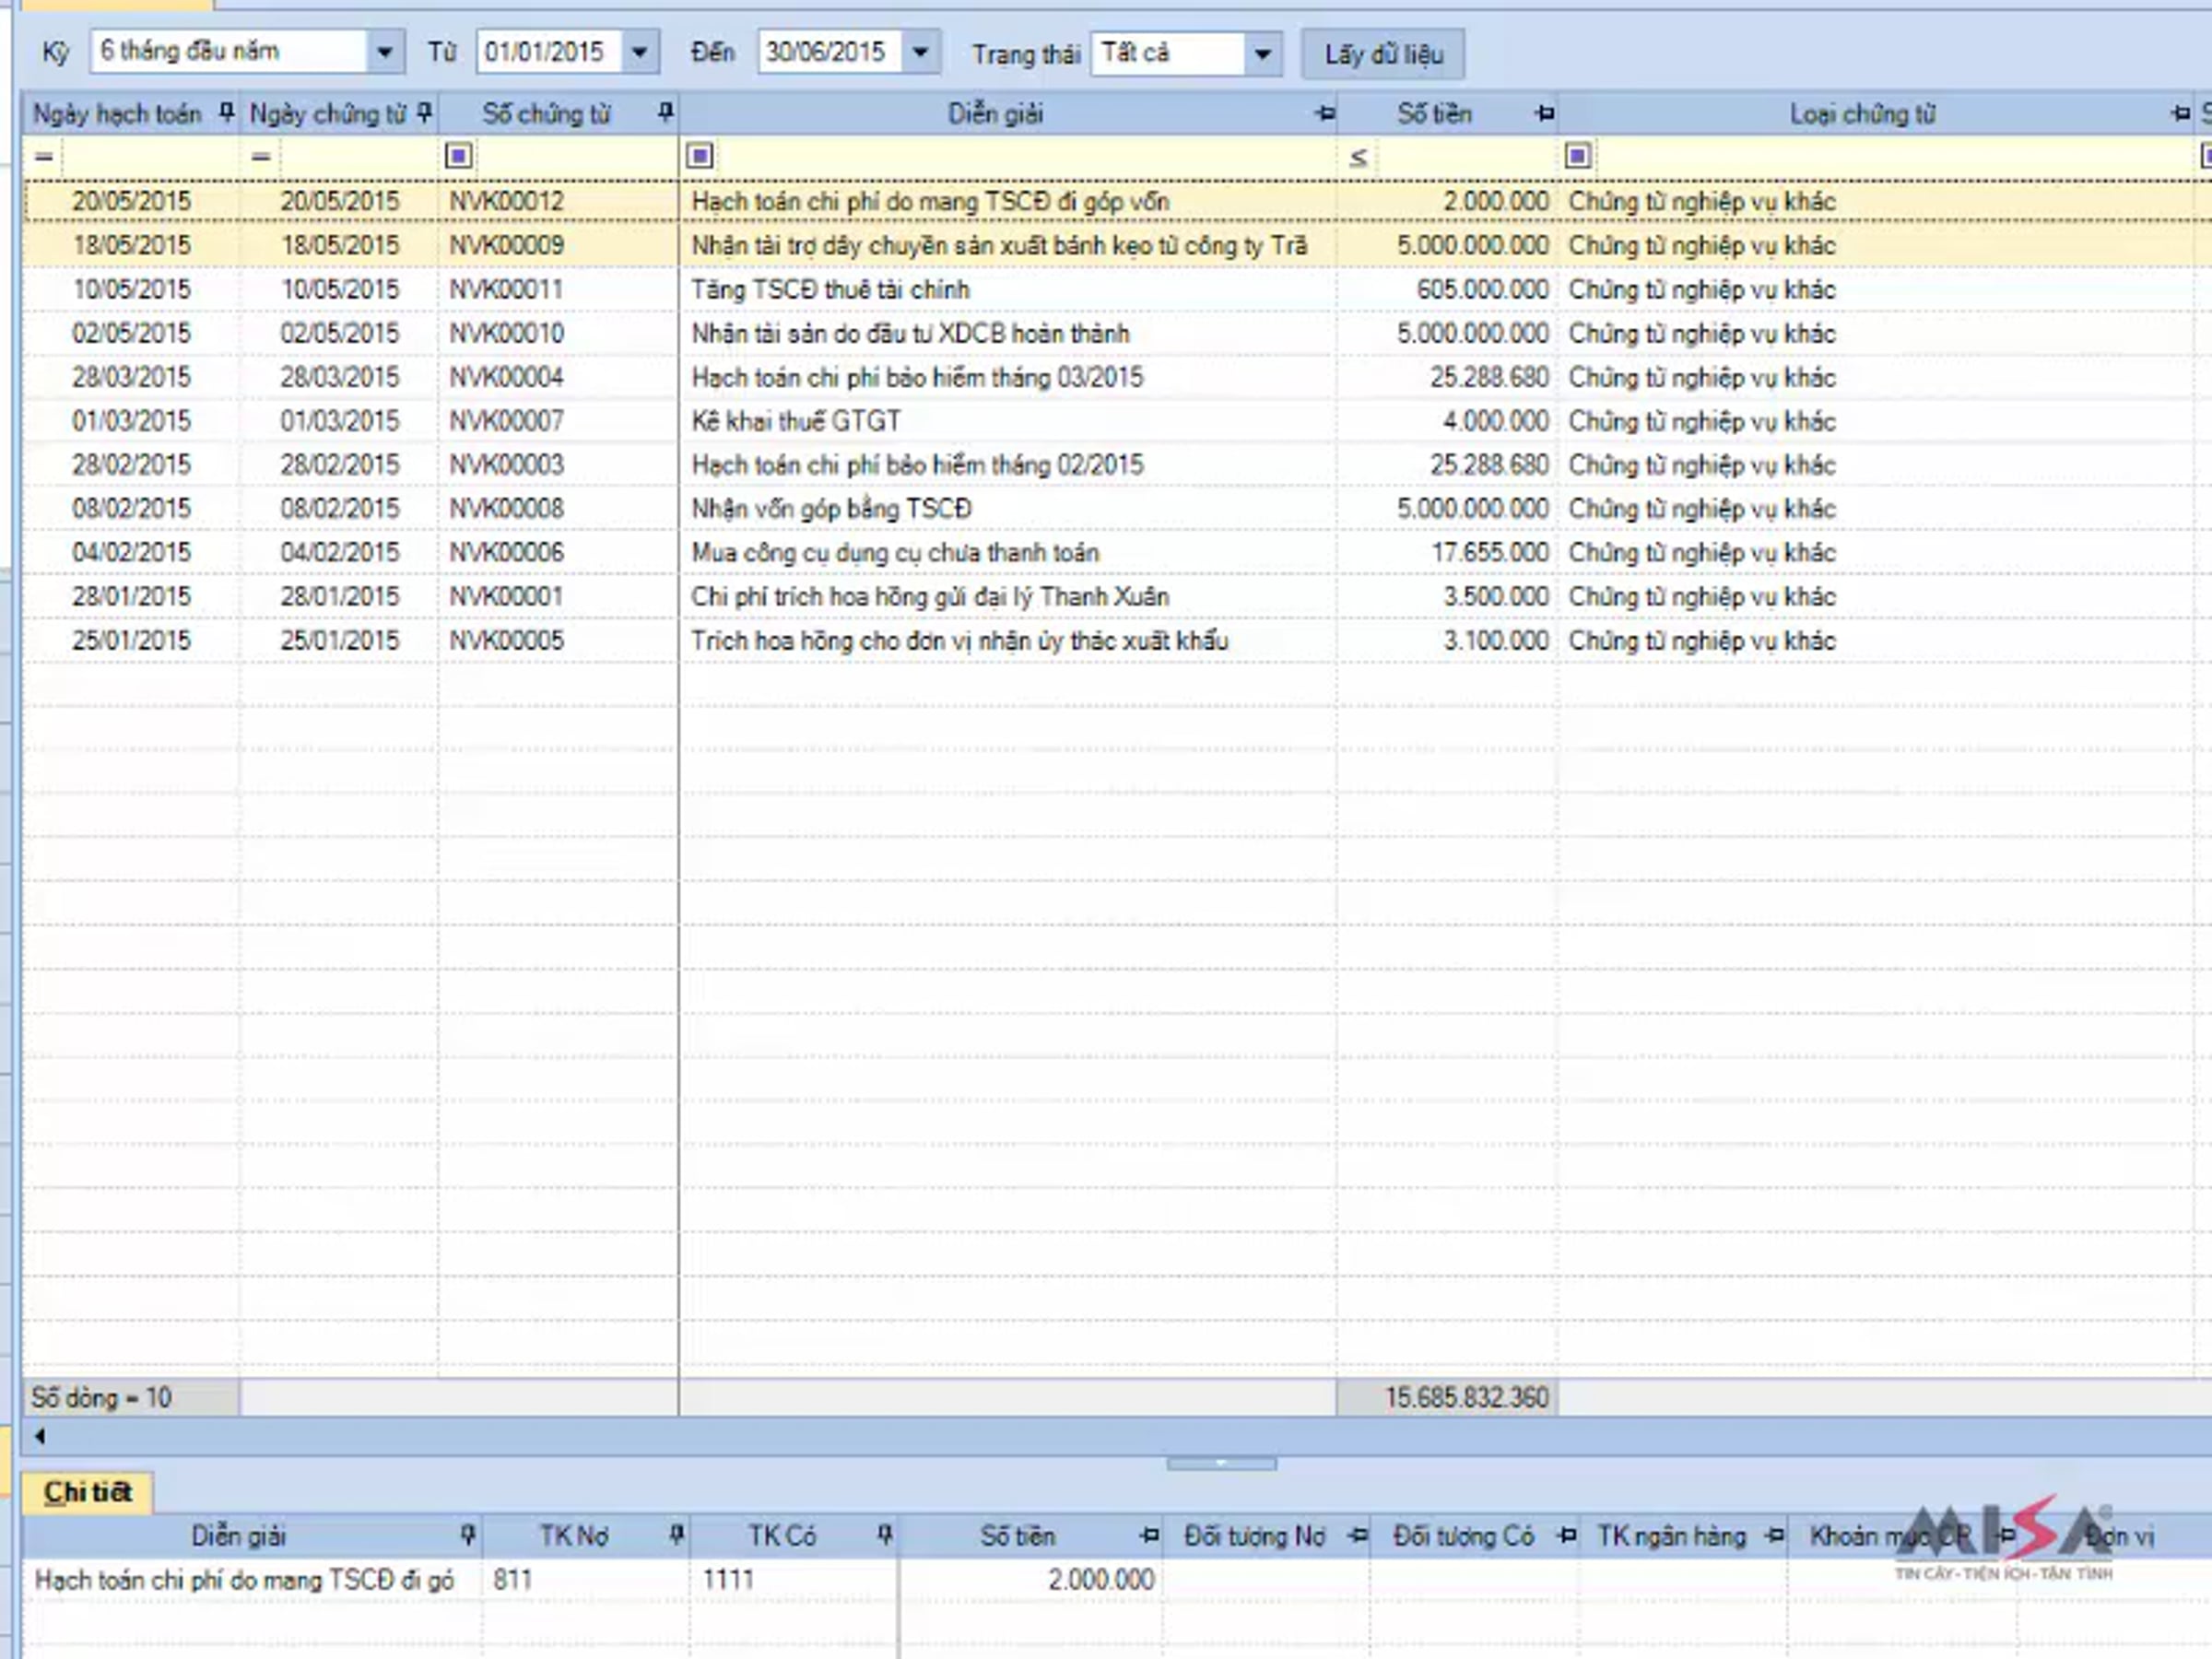Click description Mua công cụ dụng cụ chưa thanh toán
The image size is (2212, 1659).
point(895,552)
